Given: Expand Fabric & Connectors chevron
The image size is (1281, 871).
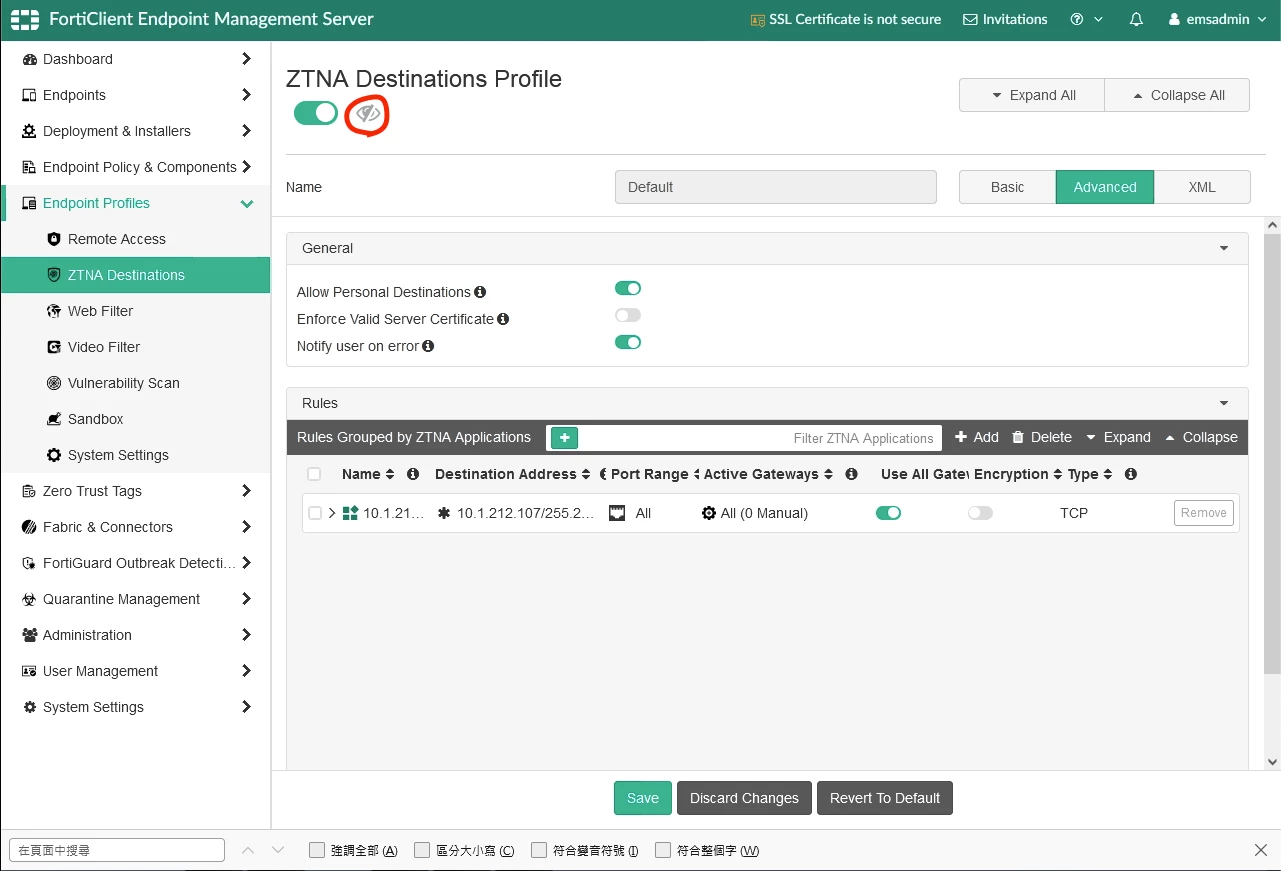Looking at the screenshot, I should [x=246, y=527].
